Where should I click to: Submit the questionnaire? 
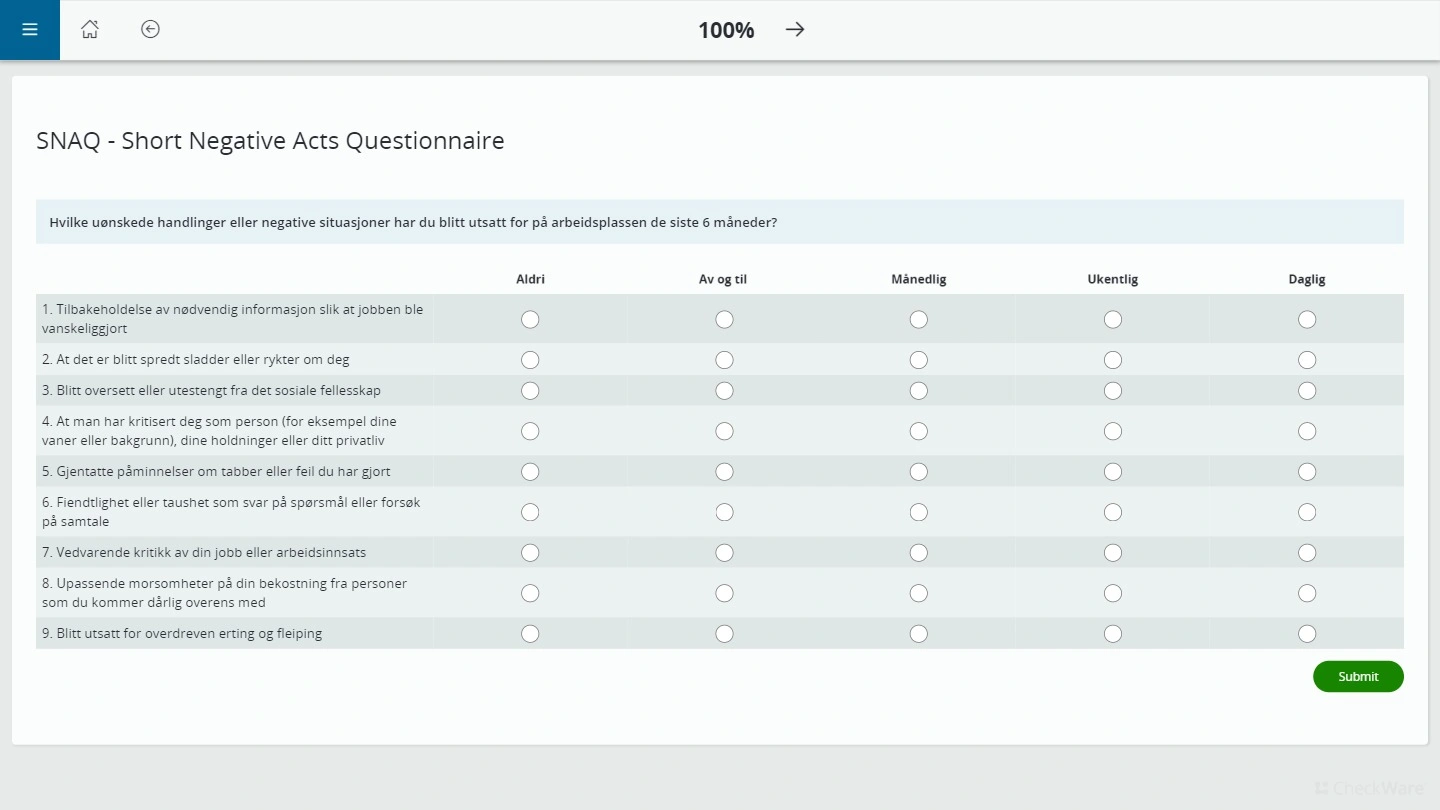point(1358,677)
